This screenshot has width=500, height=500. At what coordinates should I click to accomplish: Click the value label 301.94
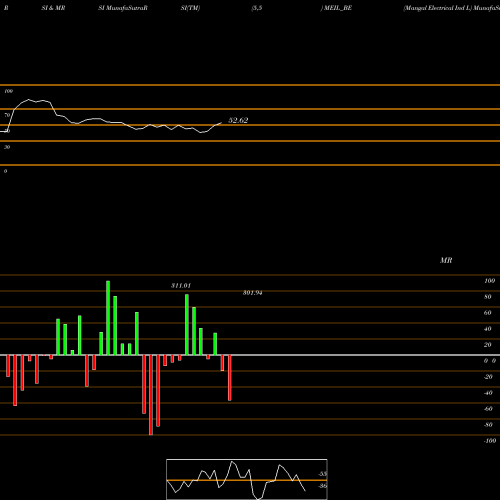click(252, 293)
